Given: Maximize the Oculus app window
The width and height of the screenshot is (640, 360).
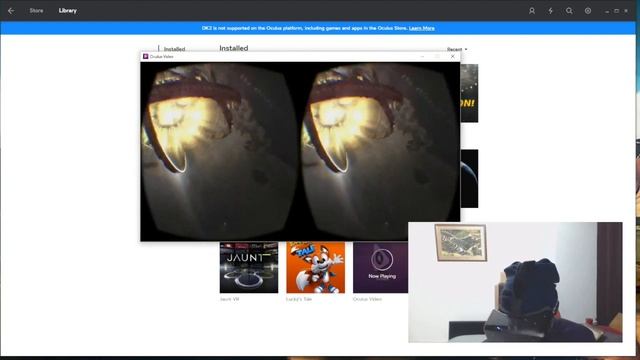Looking at the screenshot, I should click(x=617, y=11).
